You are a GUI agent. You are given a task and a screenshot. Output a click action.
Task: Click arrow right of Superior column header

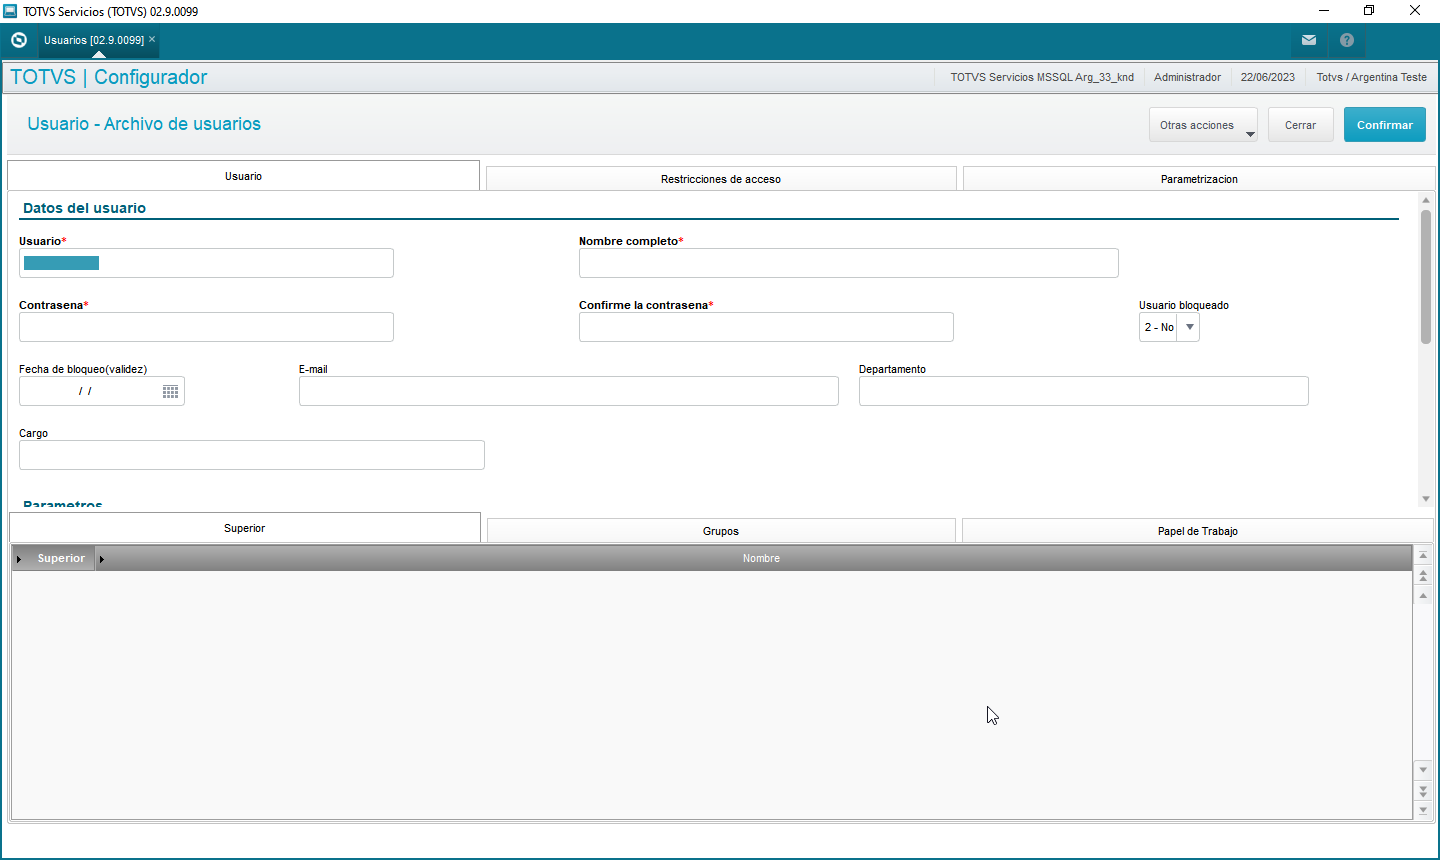click(101, 558)
